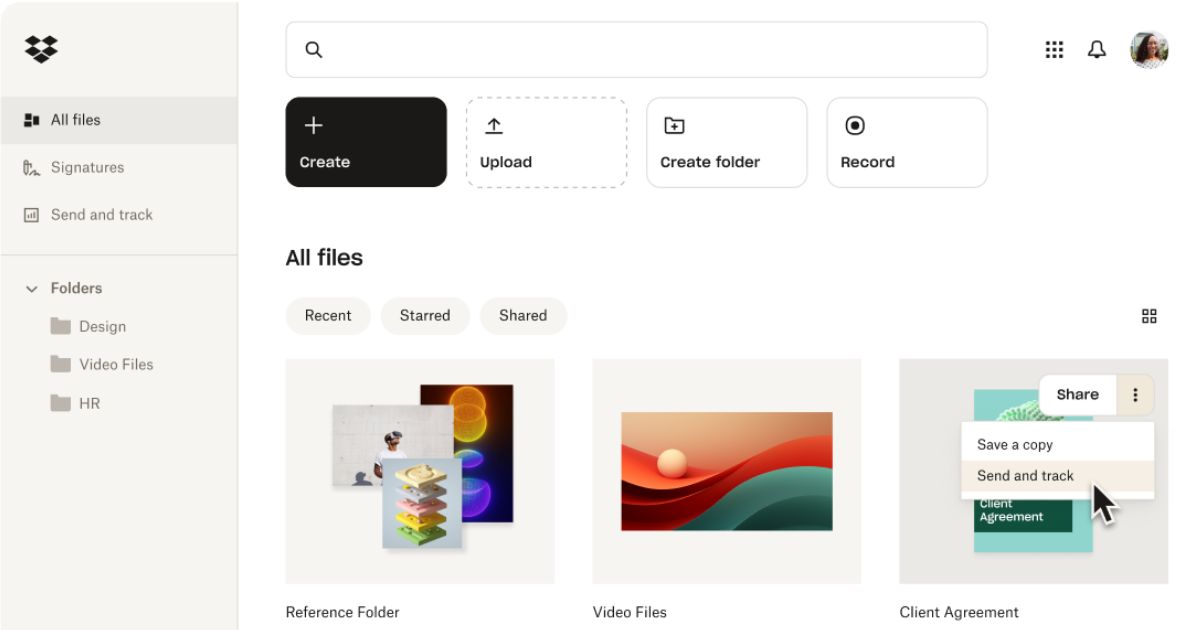This screenshot has width=1200, height=630.
Task: Click the Signatures pen icon in sidebar
Action: [x=31, y=168]
